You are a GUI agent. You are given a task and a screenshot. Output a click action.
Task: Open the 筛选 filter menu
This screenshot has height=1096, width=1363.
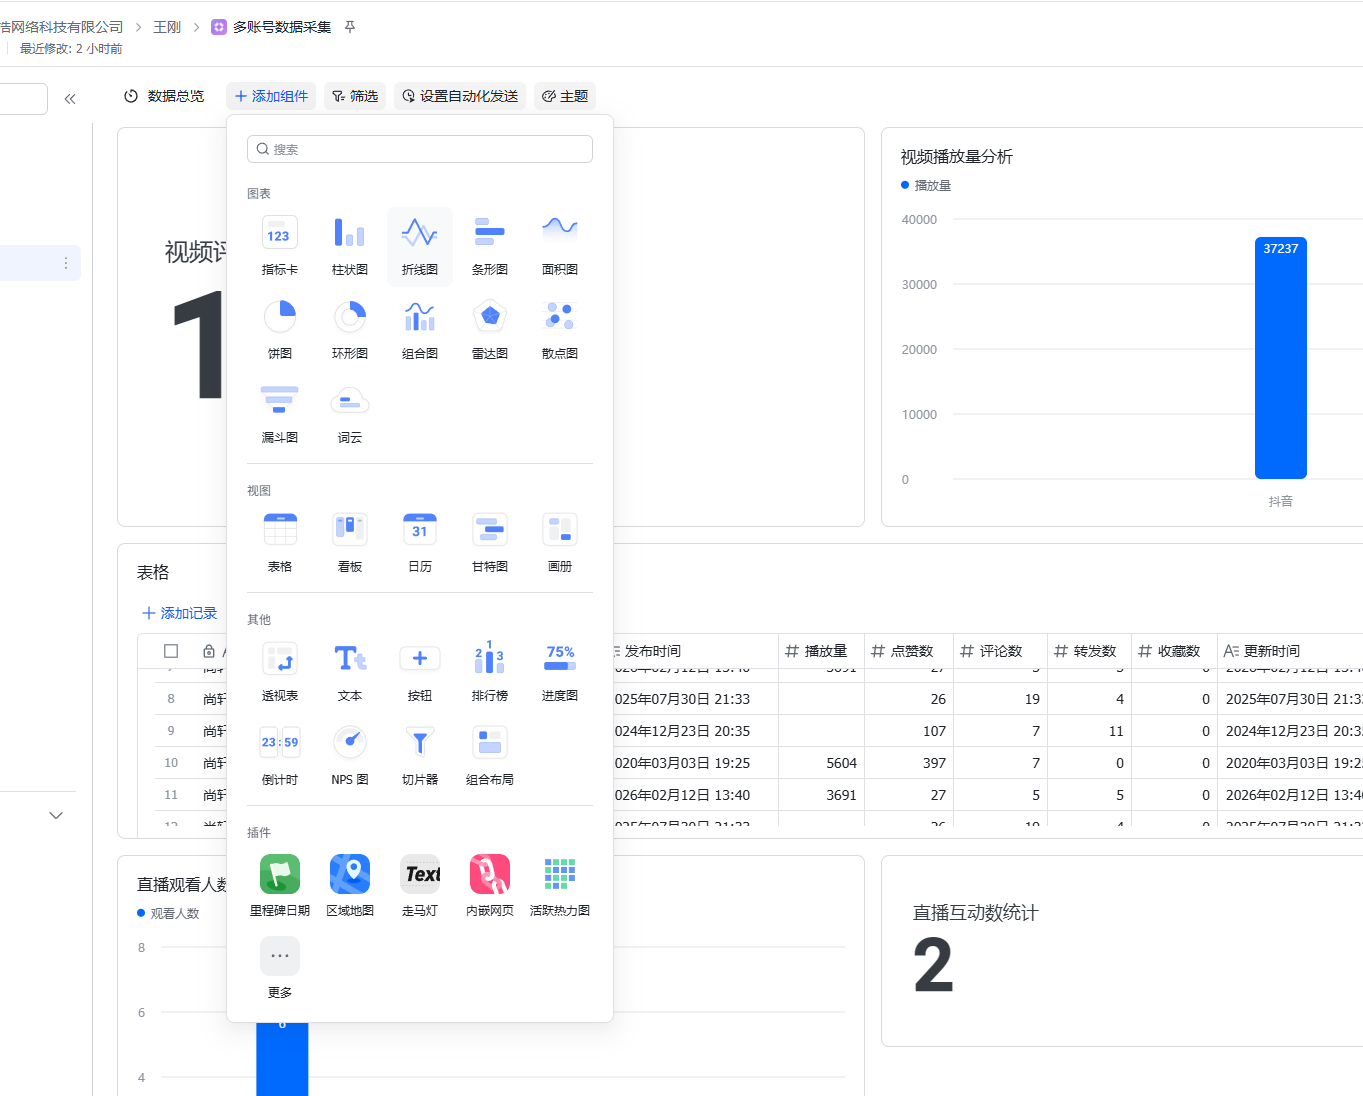(355, 96)
